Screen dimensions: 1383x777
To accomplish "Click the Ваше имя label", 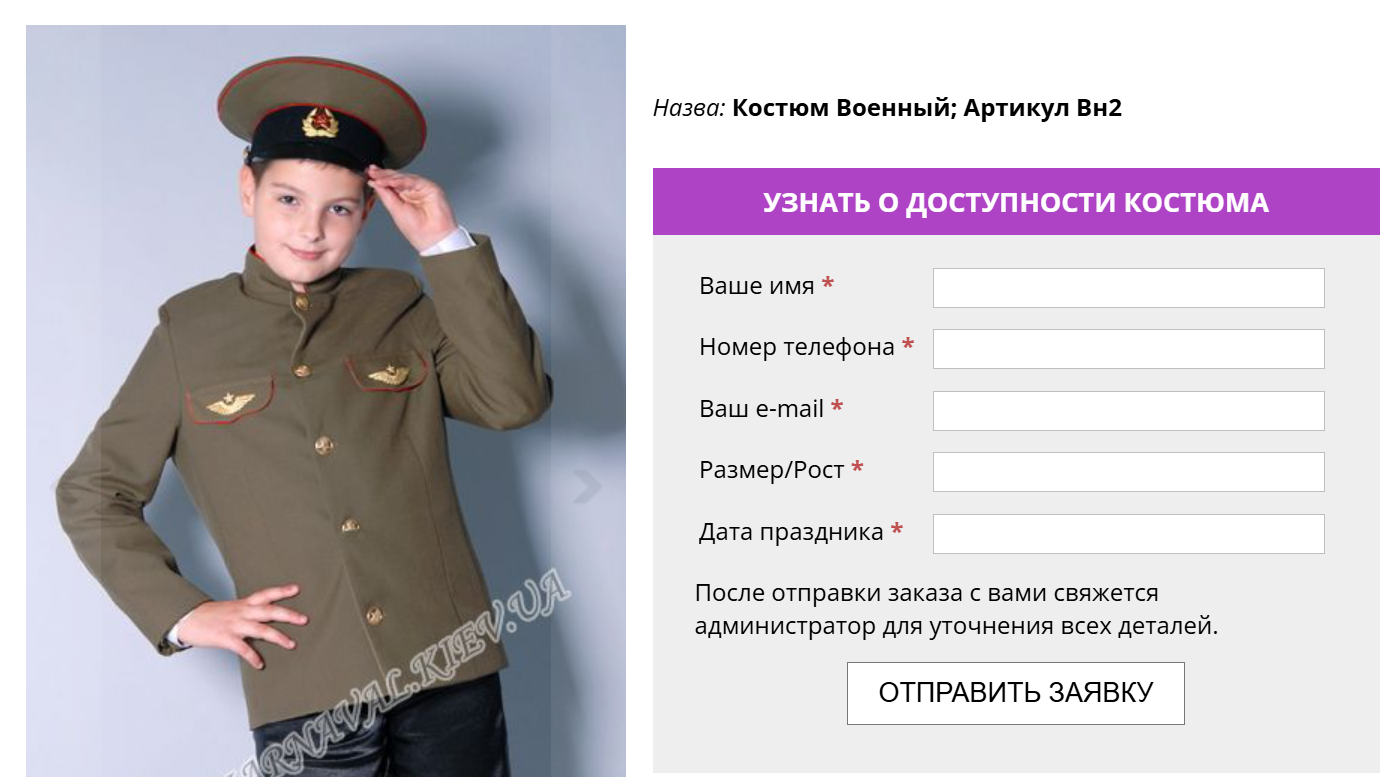I will (x=757, y=286).
